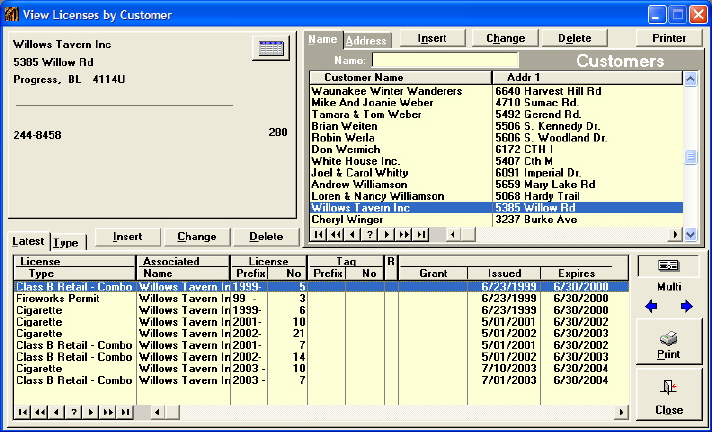
Task: Click the blue left arrow under Multi
Action: tap(652, 306)
